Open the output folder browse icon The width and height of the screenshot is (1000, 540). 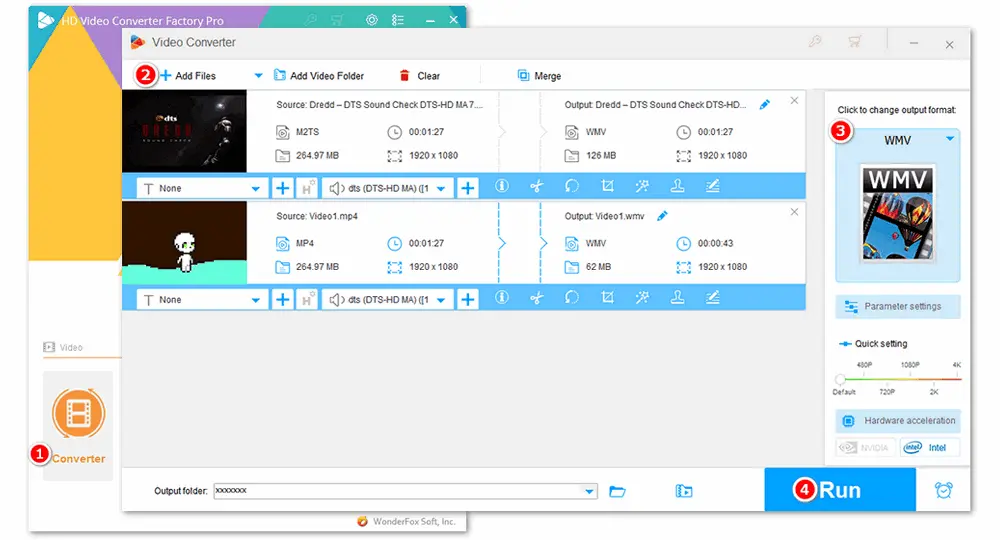(x=617, y=491)
